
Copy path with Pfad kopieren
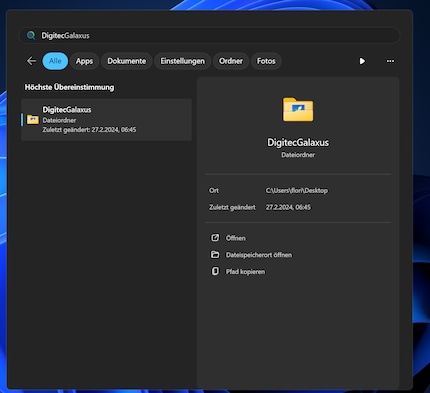click(x=245, y=272)
